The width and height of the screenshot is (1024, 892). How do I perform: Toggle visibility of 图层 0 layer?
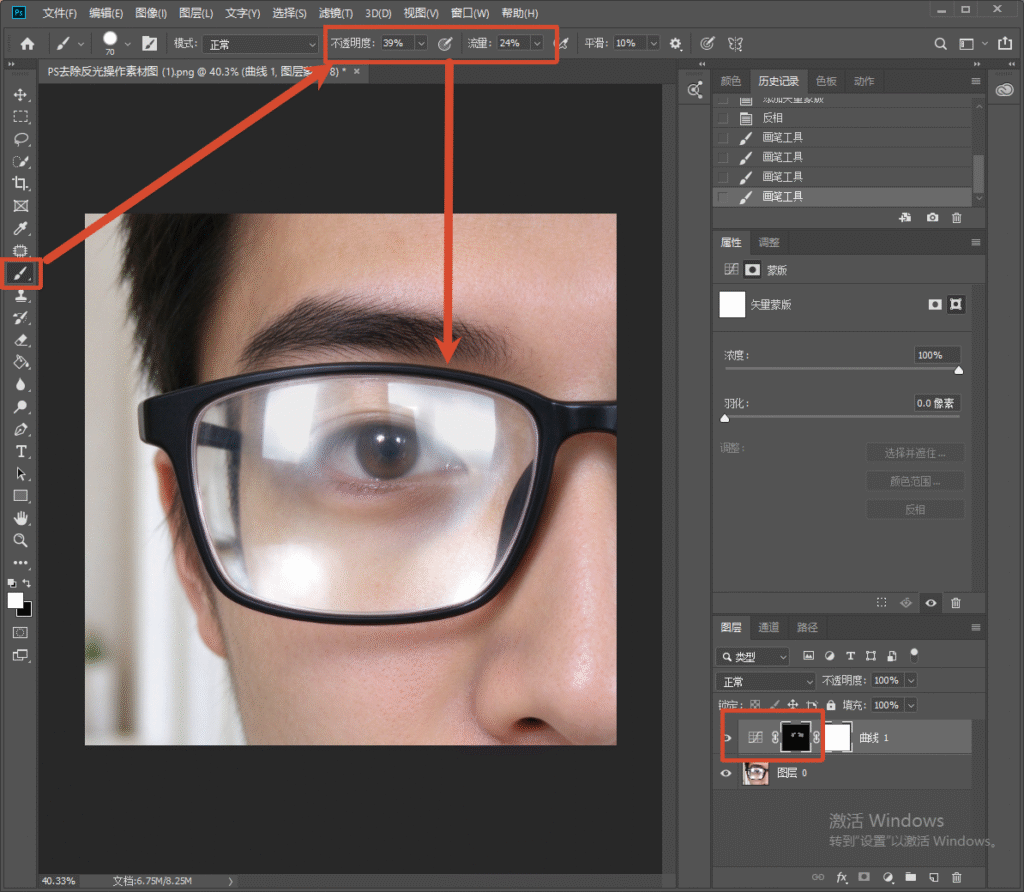click(x=726, y=773)
